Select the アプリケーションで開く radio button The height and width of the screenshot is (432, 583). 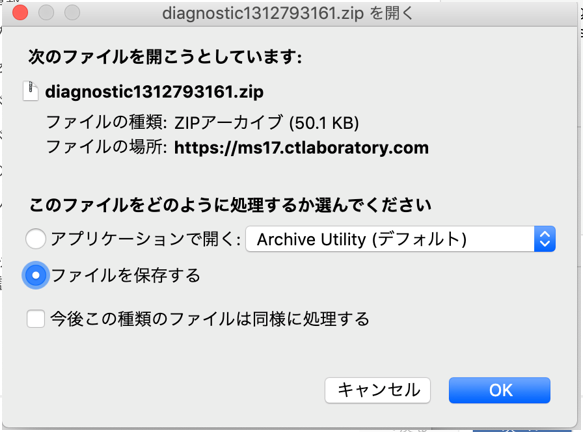click(x=36, y=239)
